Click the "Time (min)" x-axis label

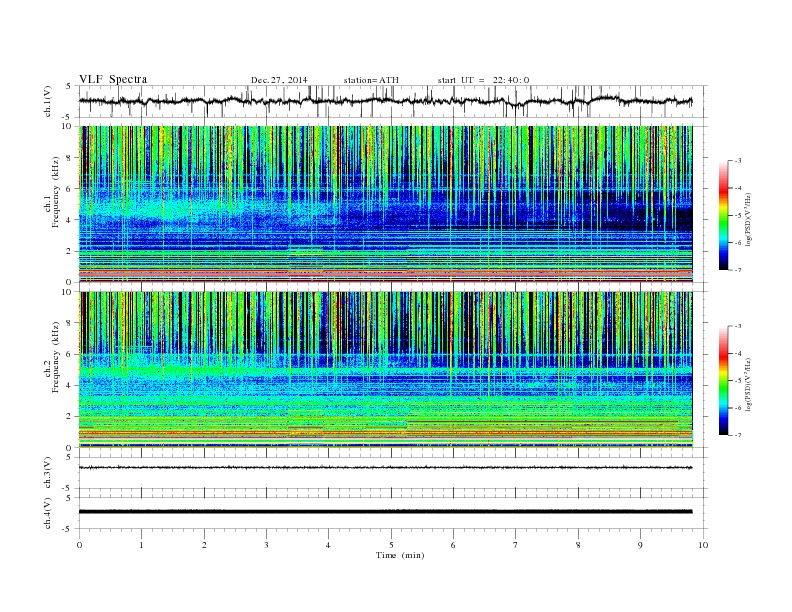pos(400,555)
